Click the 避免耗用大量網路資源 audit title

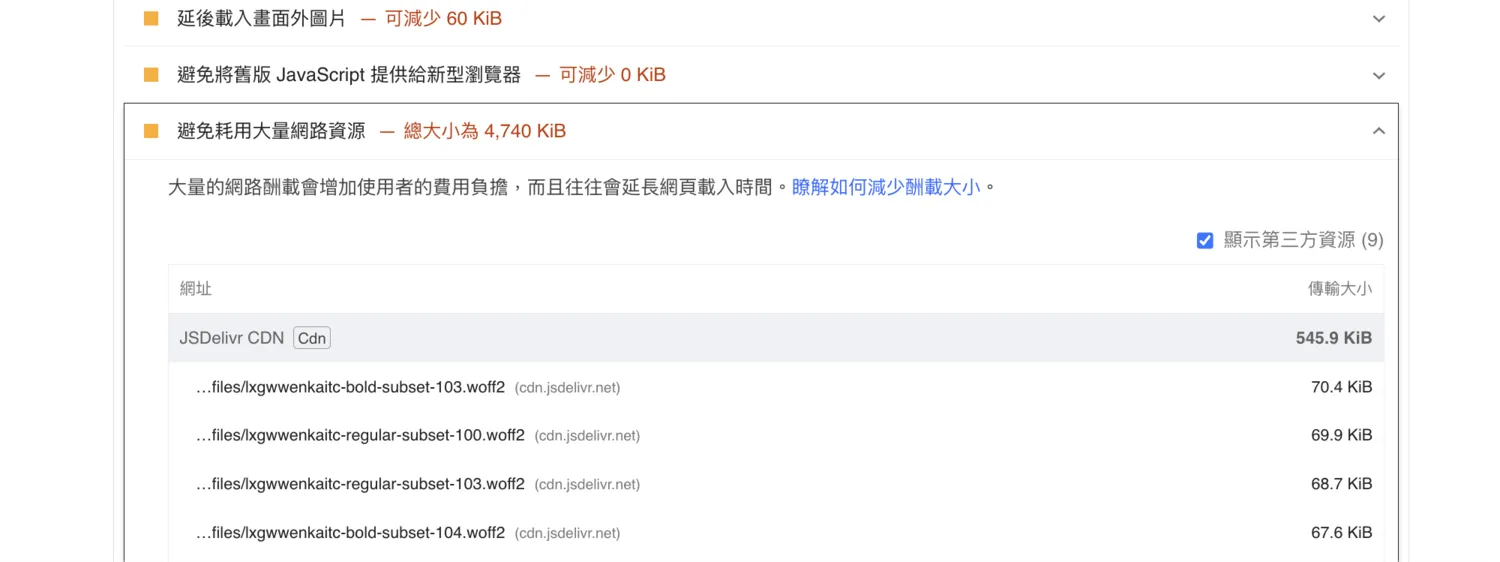271,130
